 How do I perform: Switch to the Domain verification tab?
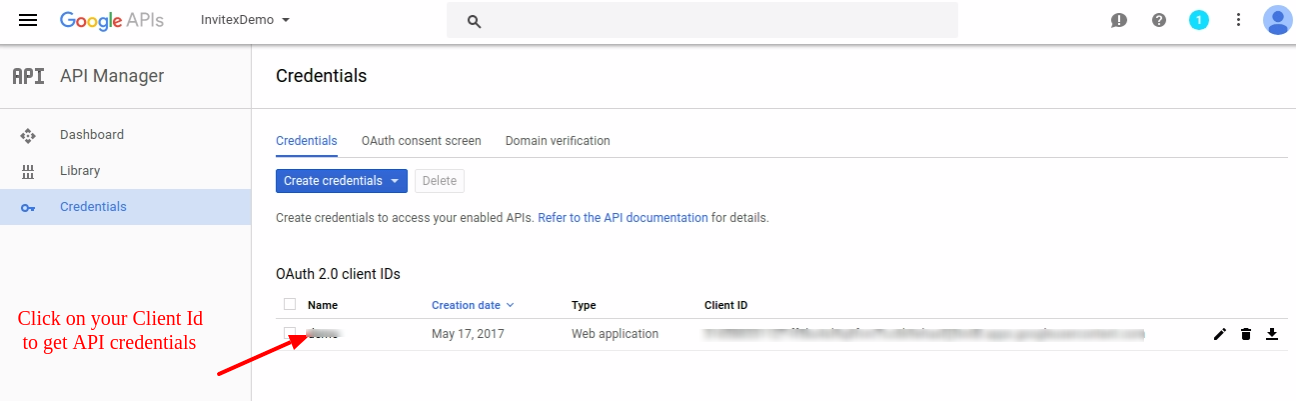(x=557, y=141)
